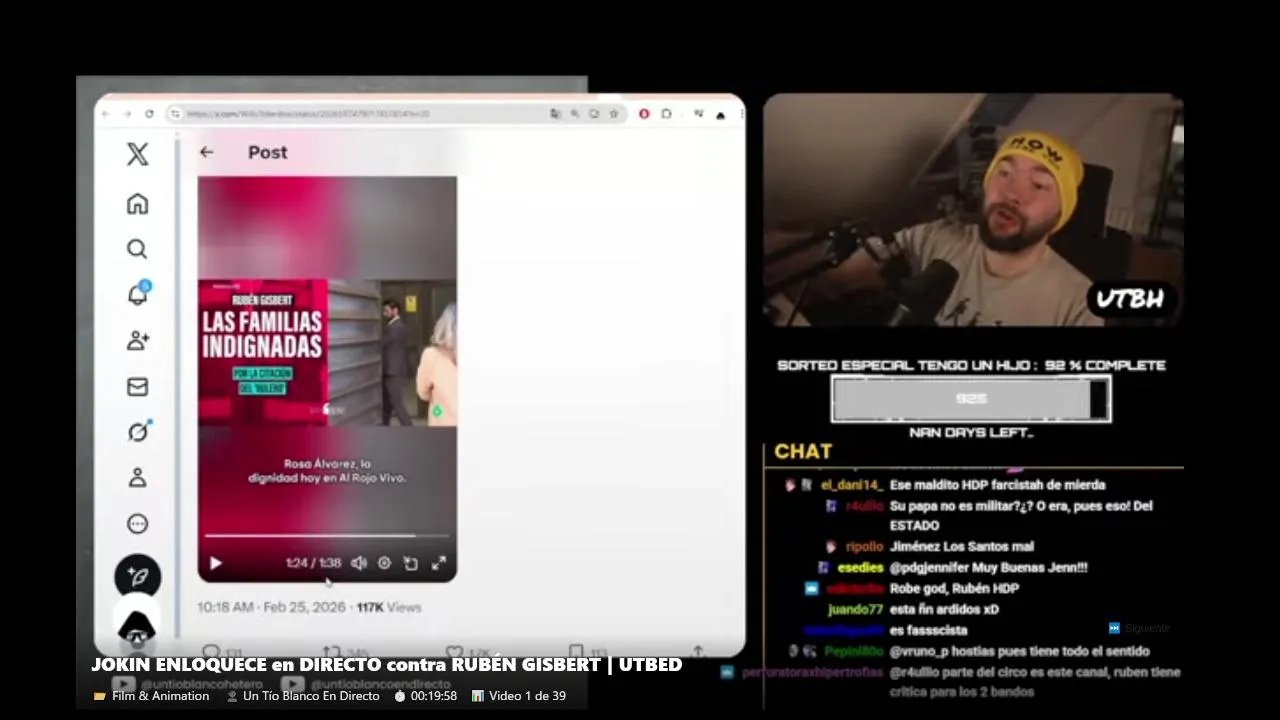Open Notifications bell in X sidebar
The width and height of the screenshot is (1280, 720).
tap(138, 294)
